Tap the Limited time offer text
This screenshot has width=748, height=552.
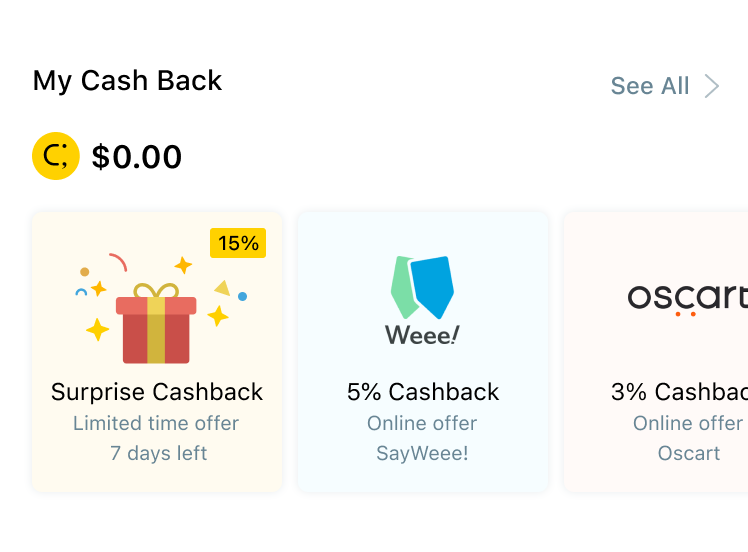point(156,423)
